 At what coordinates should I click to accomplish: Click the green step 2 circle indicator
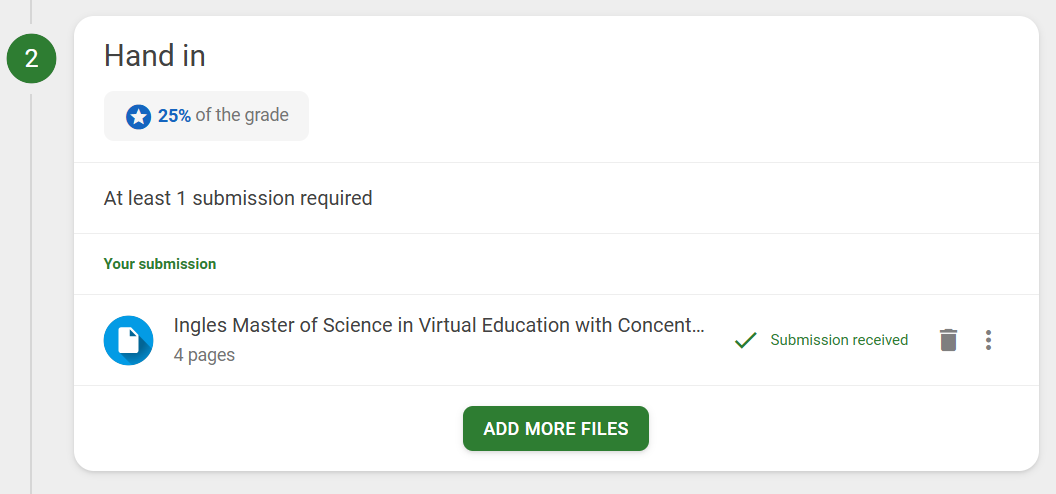(x=32, y=59)
